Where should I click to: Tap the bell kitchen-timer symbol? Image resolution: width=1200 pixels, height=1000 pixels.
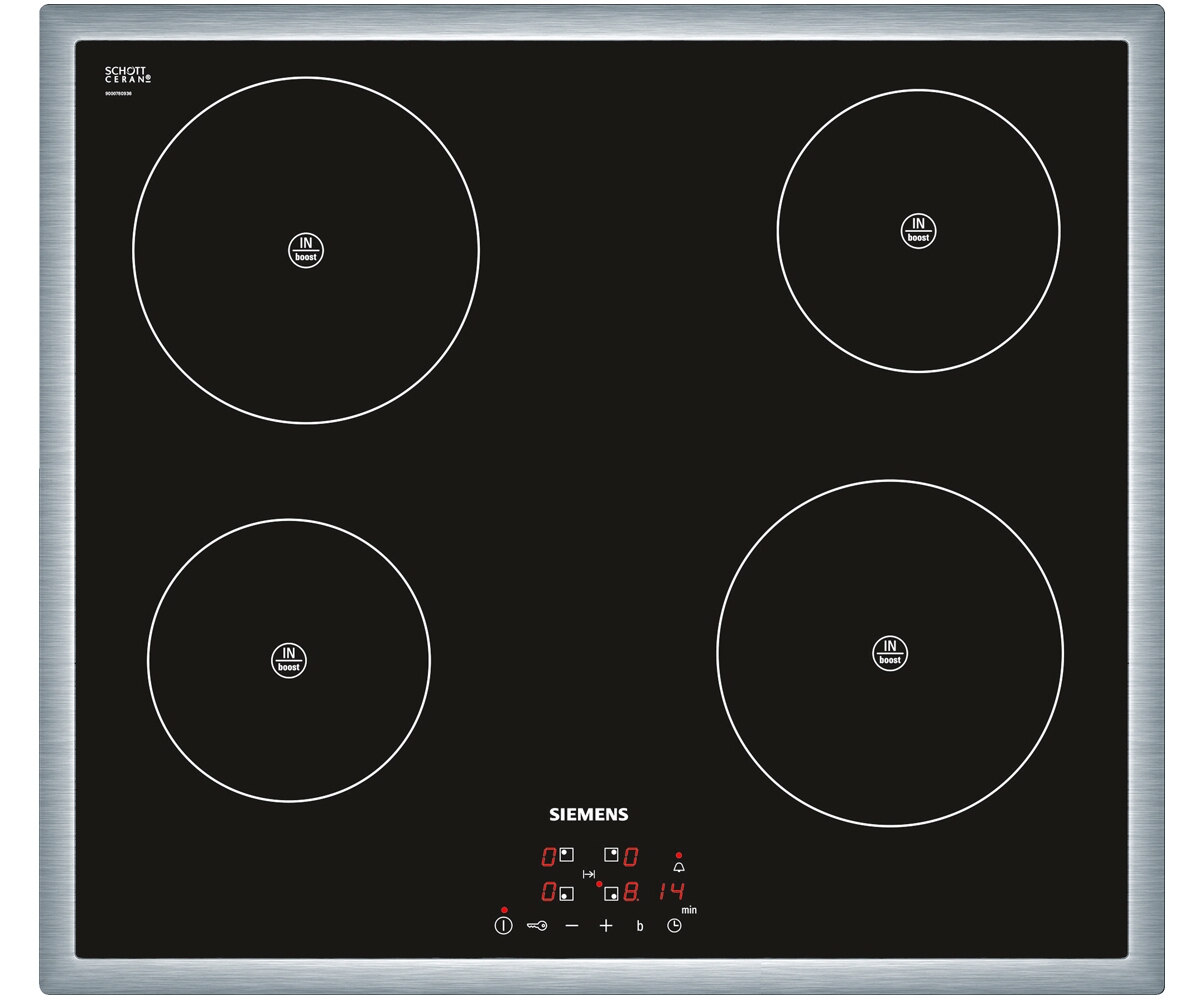[x=679, y=867]
